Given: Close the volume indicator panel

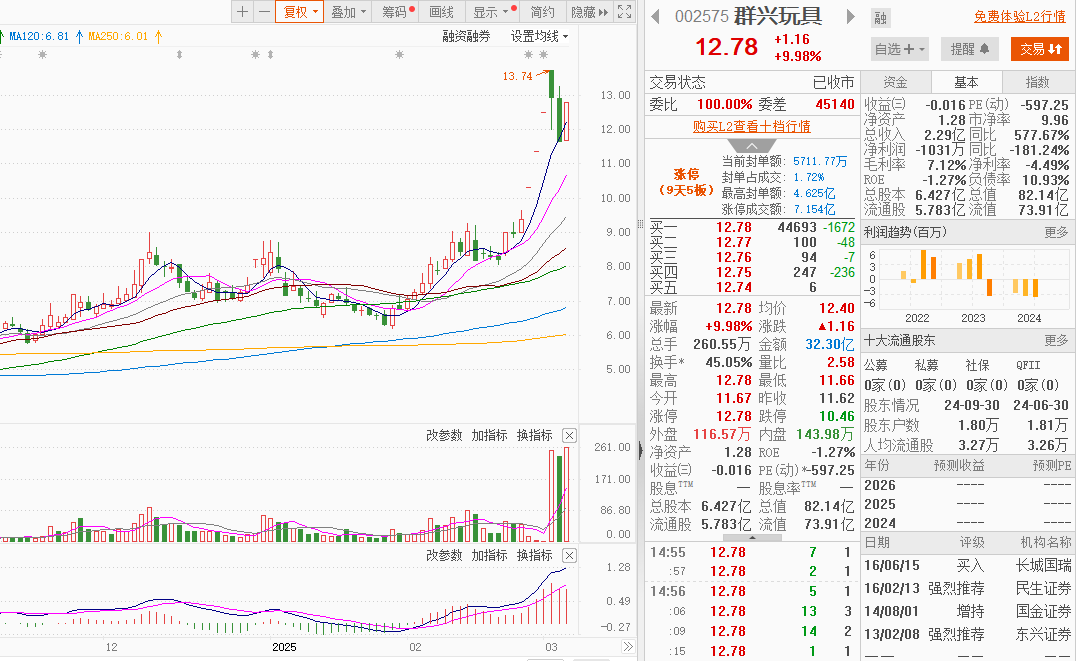Looking at the screenshot, I should (569, 435).
